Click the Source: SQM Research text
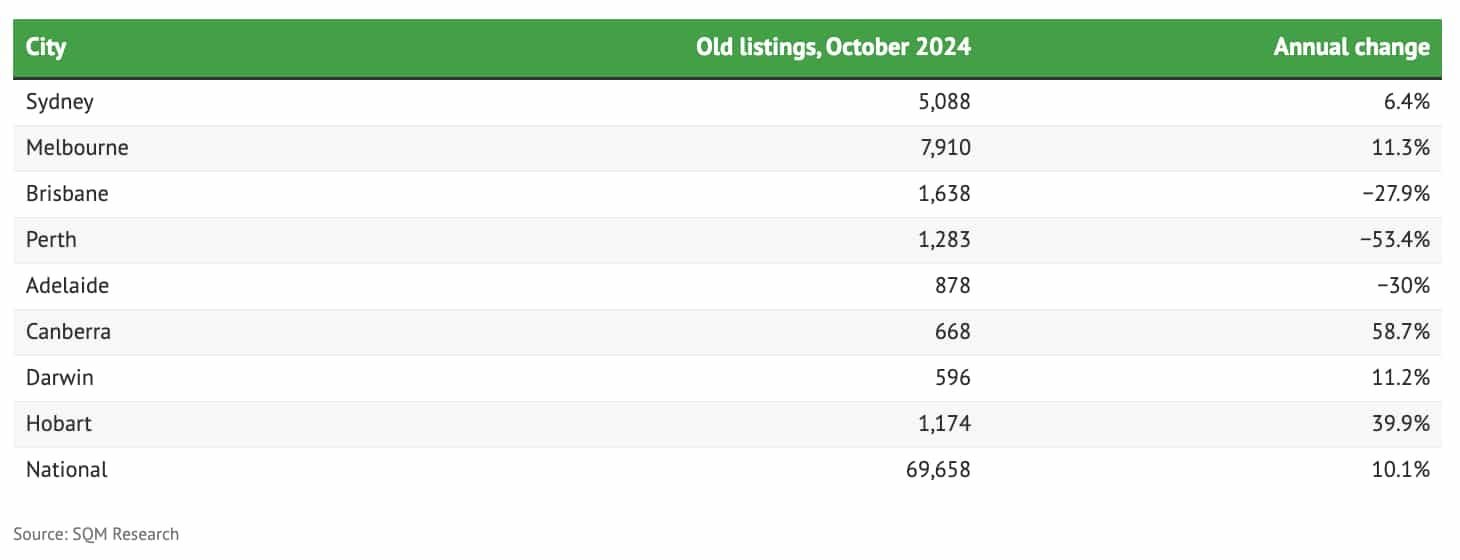 96,534
